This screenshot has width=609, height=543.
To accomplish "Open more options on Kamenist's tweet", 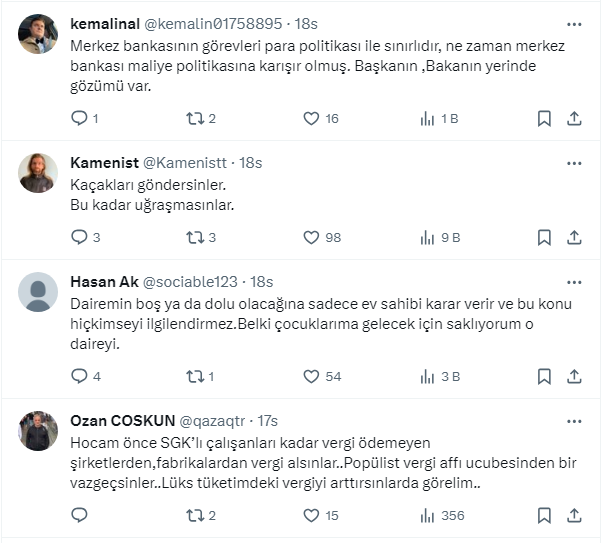I will (x=574, y=163).
